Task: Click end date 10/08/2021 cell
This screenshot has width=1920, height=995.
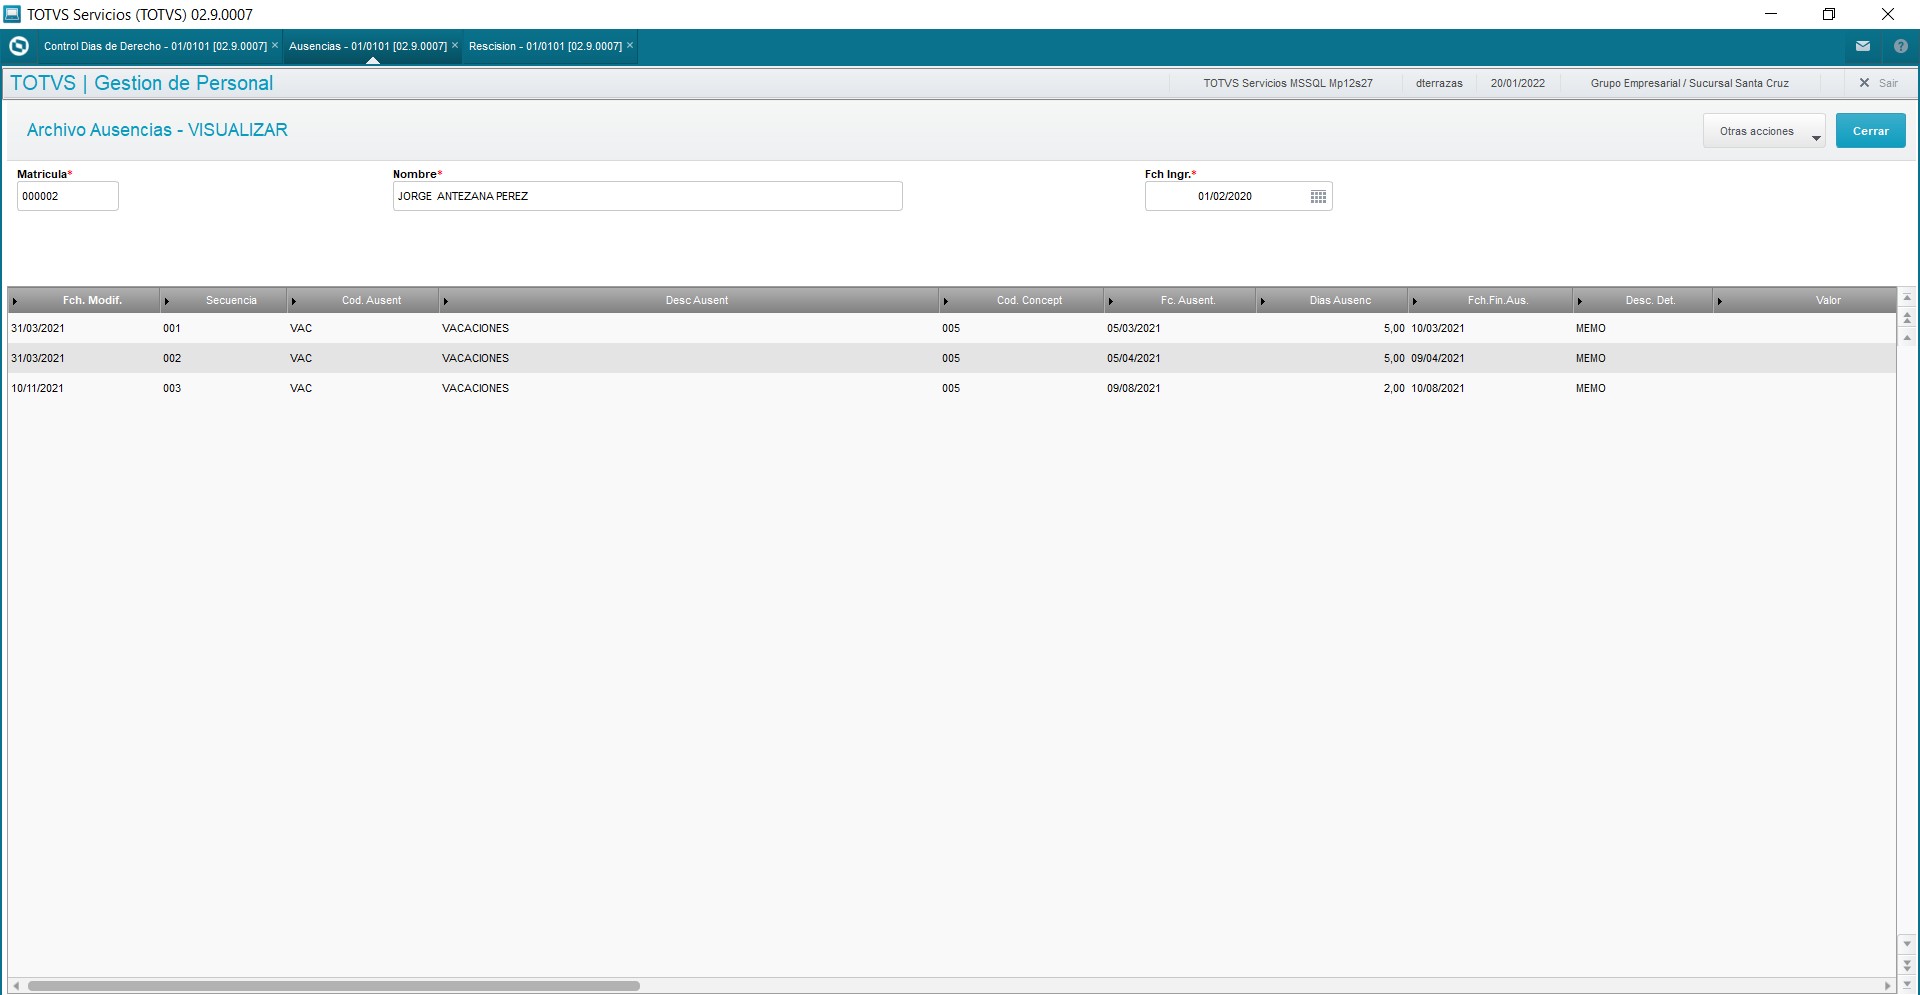Action: 1490,388
